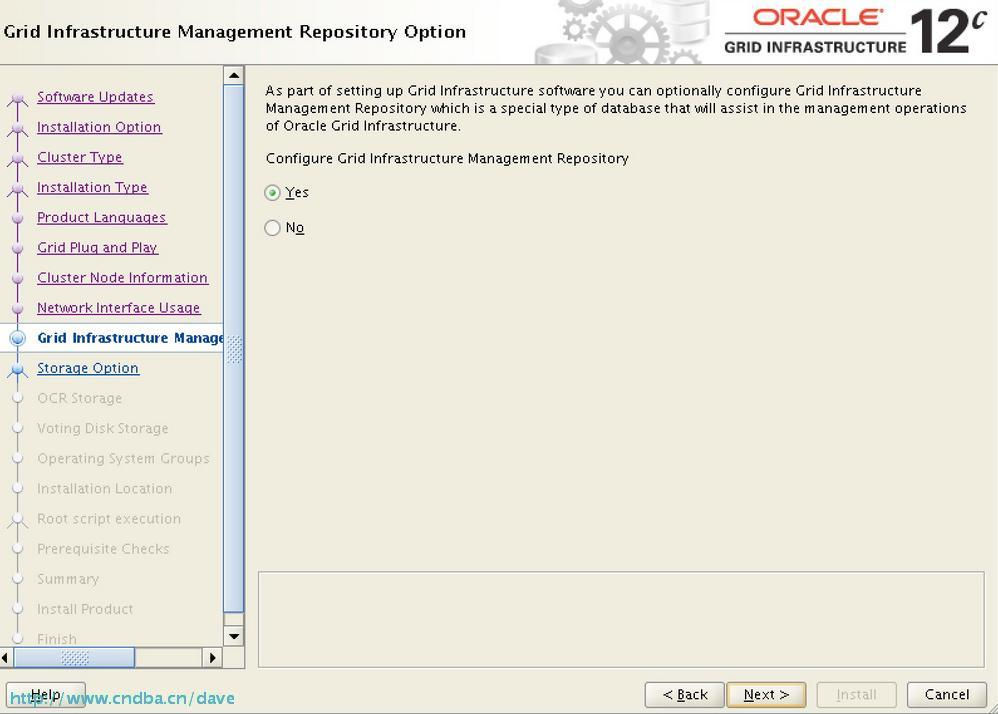
Task: Click the milestone dot beside Grid Infrastructure Management
Action: tap(17, 338)
